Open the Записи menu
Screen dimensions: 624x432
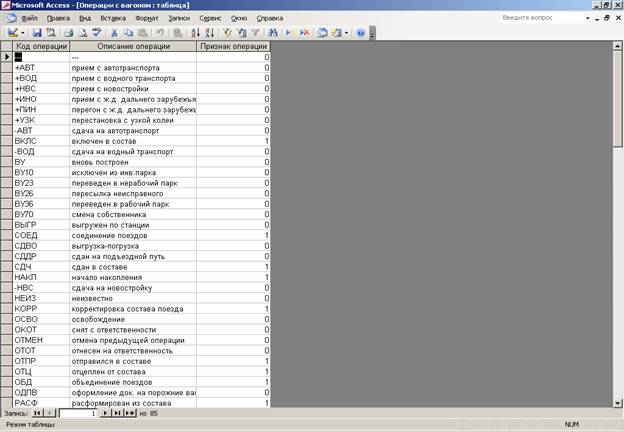(178, 19)
